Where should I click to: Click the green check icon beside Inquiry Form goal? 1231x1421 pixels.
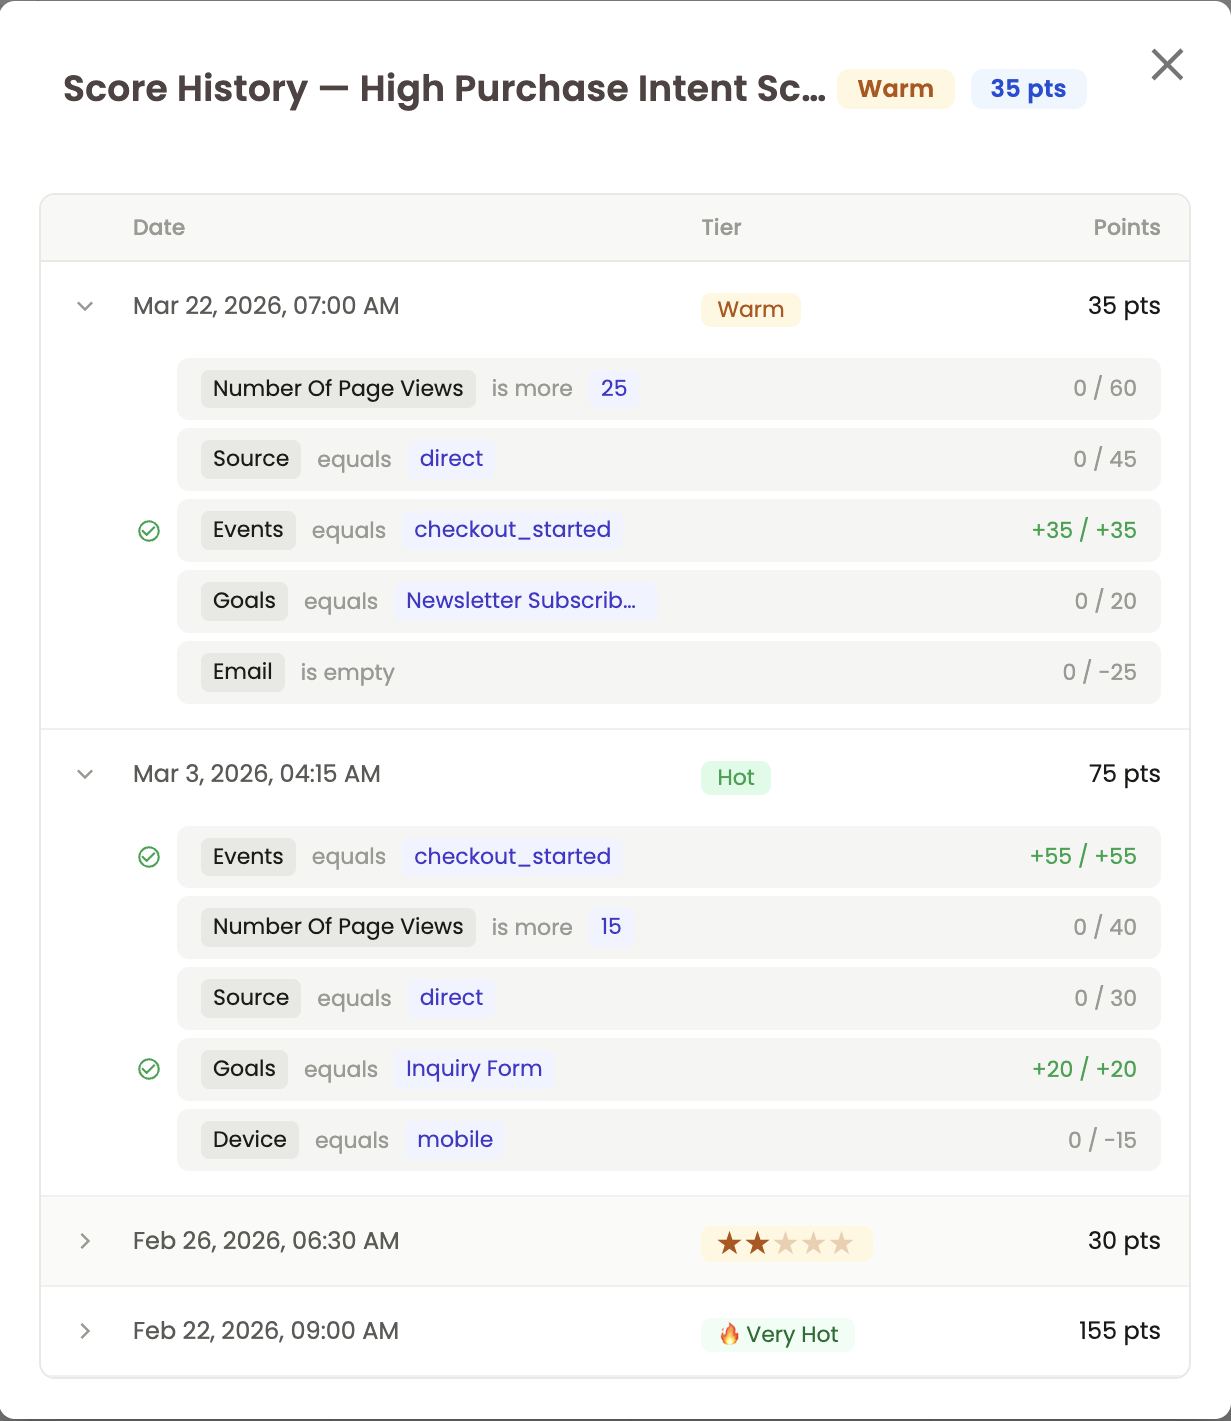click(149, 1070)
